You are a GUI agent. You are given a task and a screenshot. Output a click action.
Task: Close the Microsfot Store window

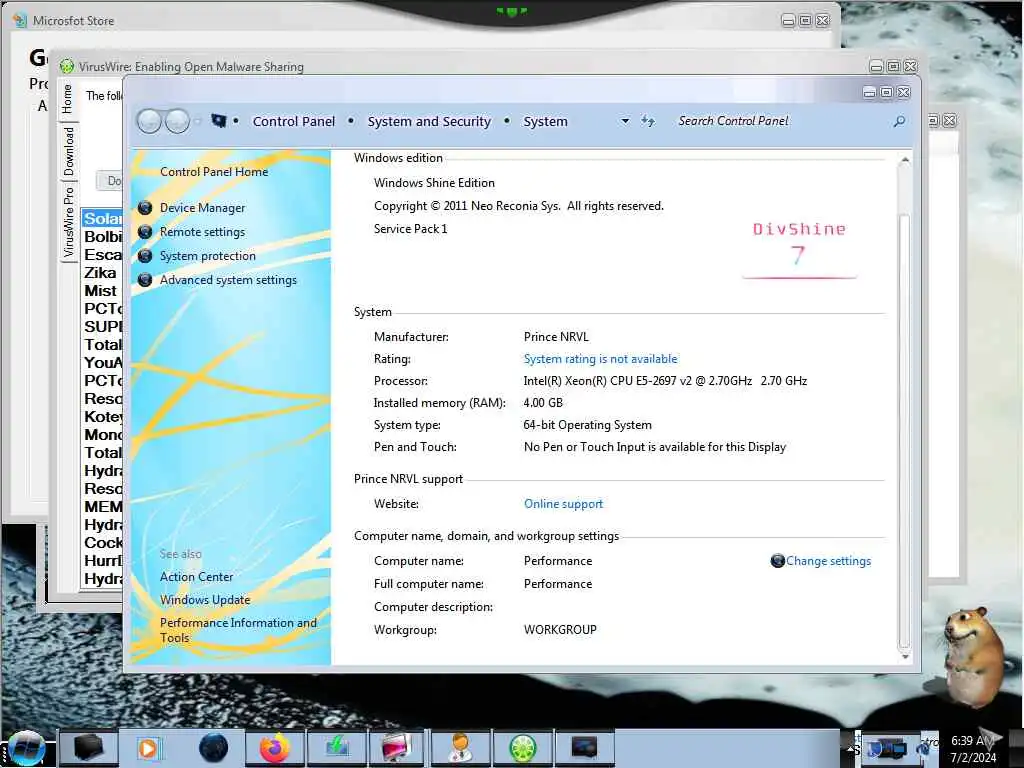[823, 21]
